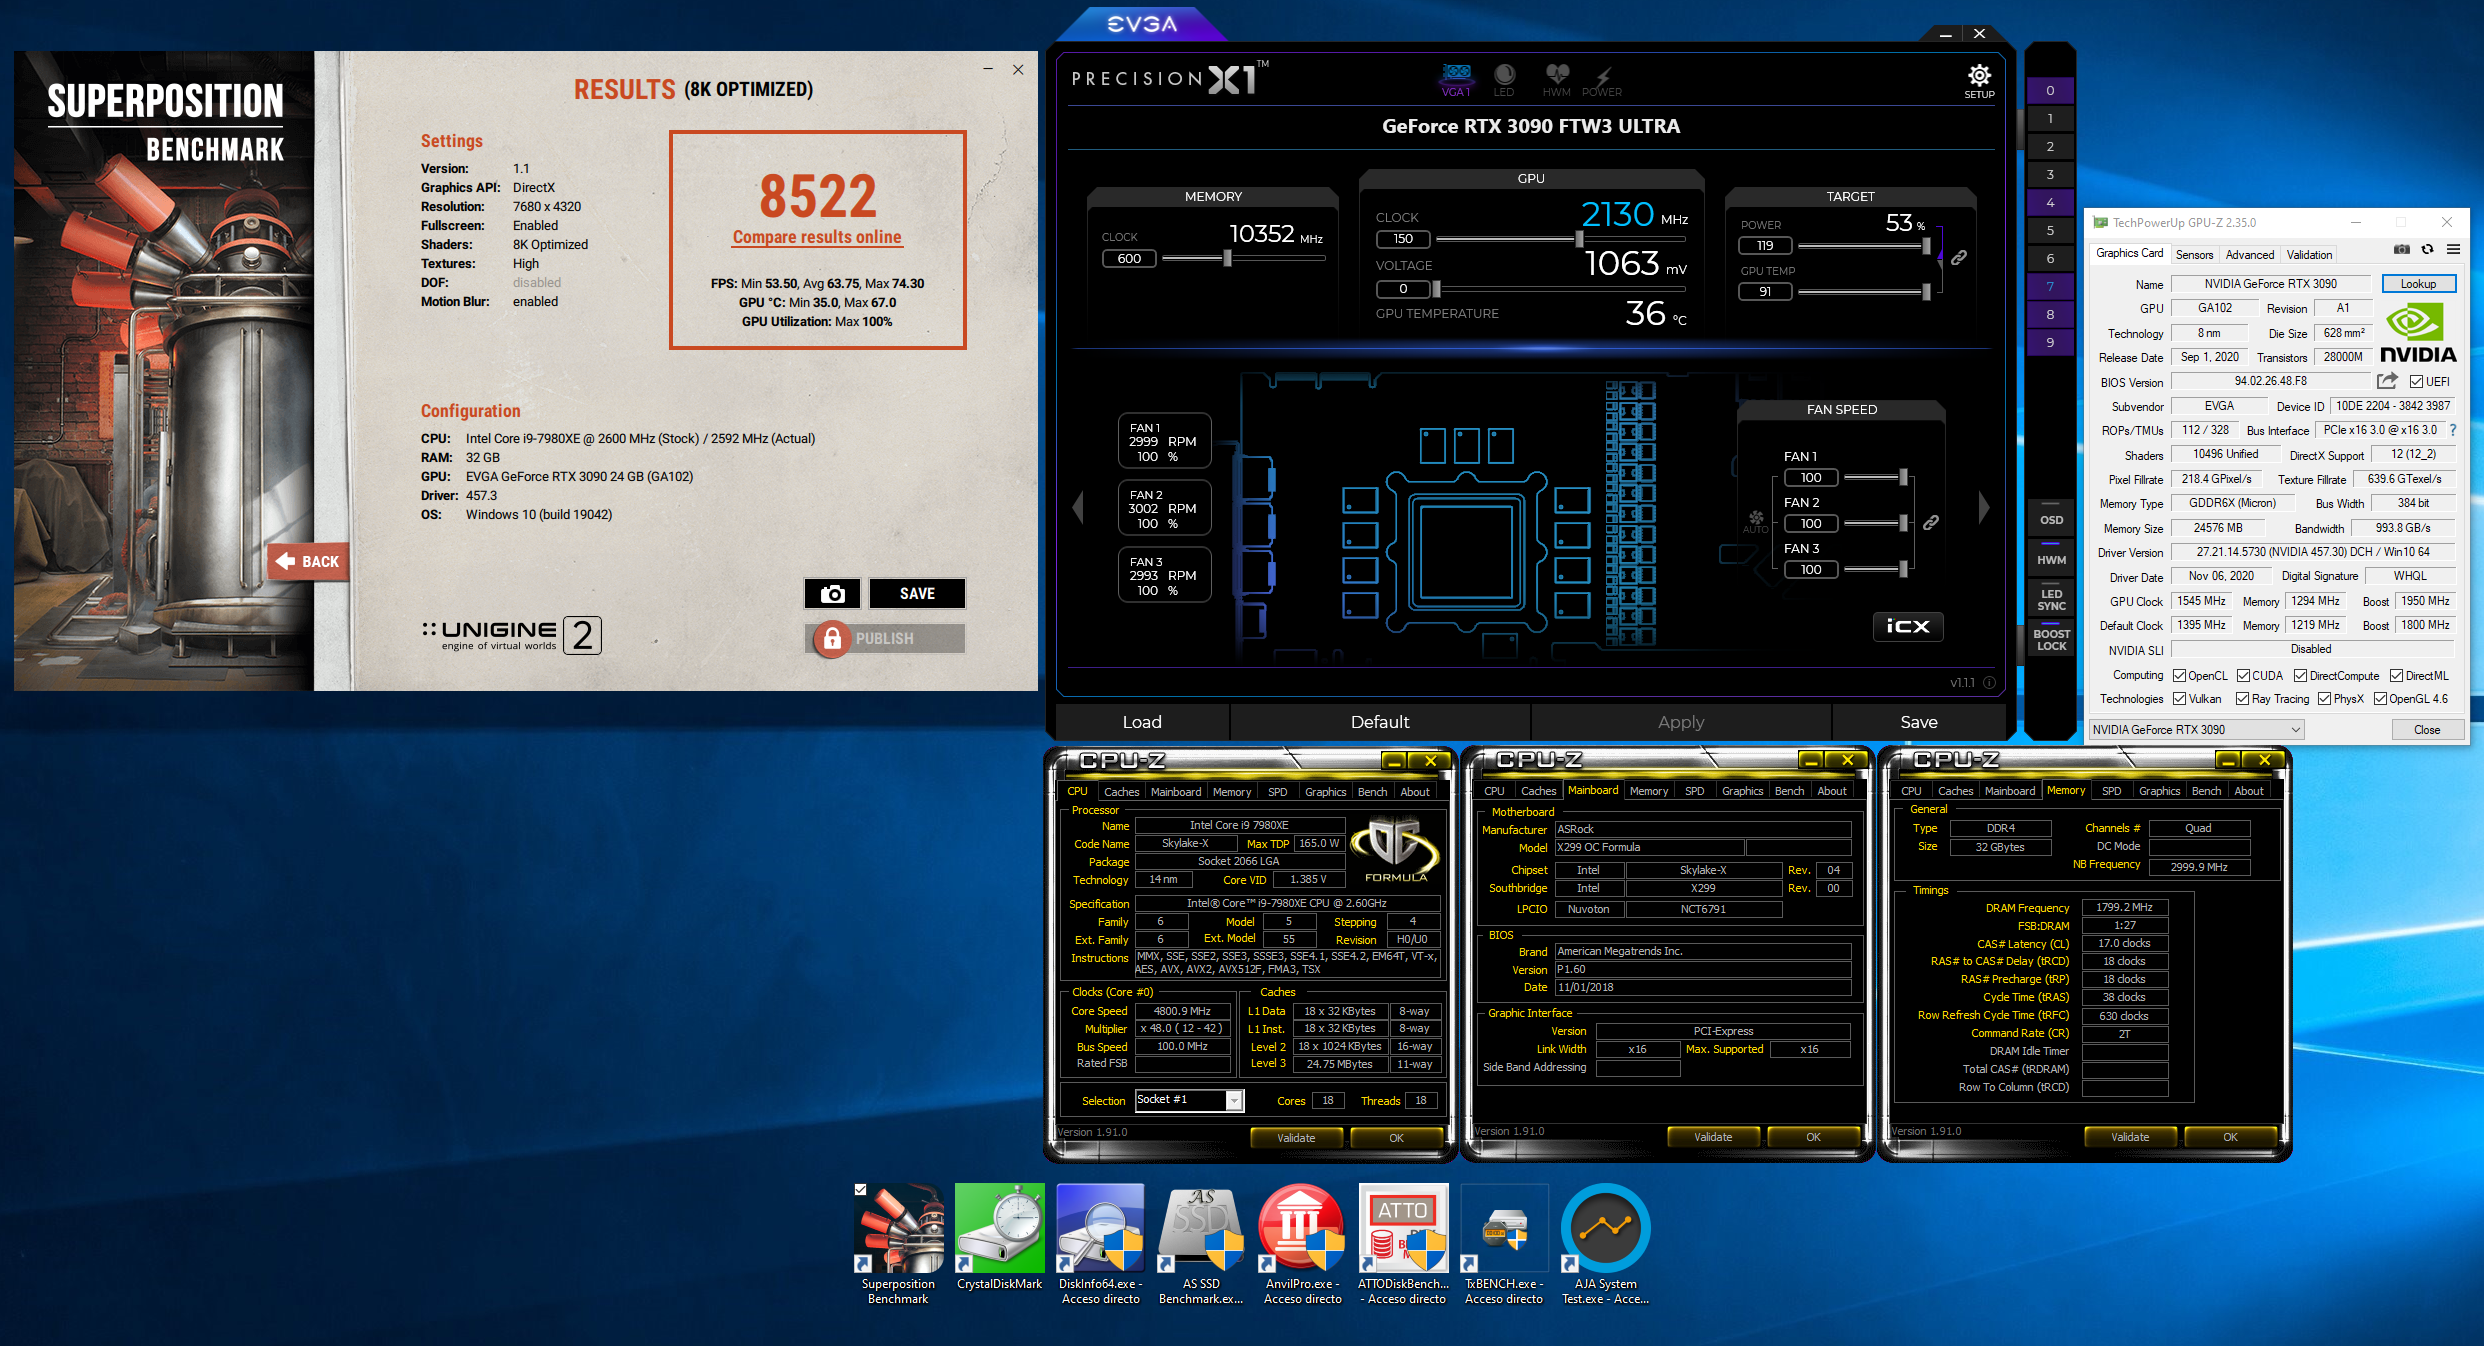Click the GPU clock slider handle
Viewport: 2484px width, 1346px height.
pos(1579,239)
